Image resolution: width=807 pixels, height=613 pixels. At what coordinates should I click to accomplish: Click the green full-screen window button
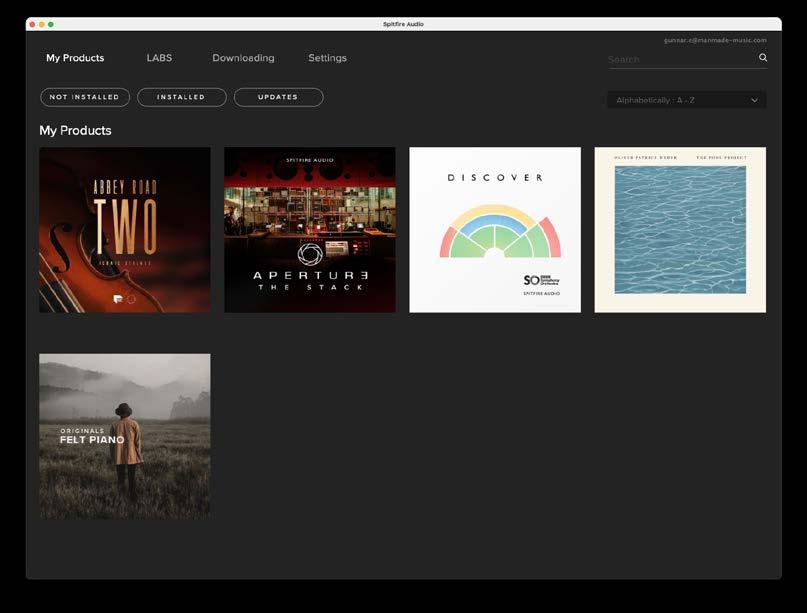coord(51,24)
